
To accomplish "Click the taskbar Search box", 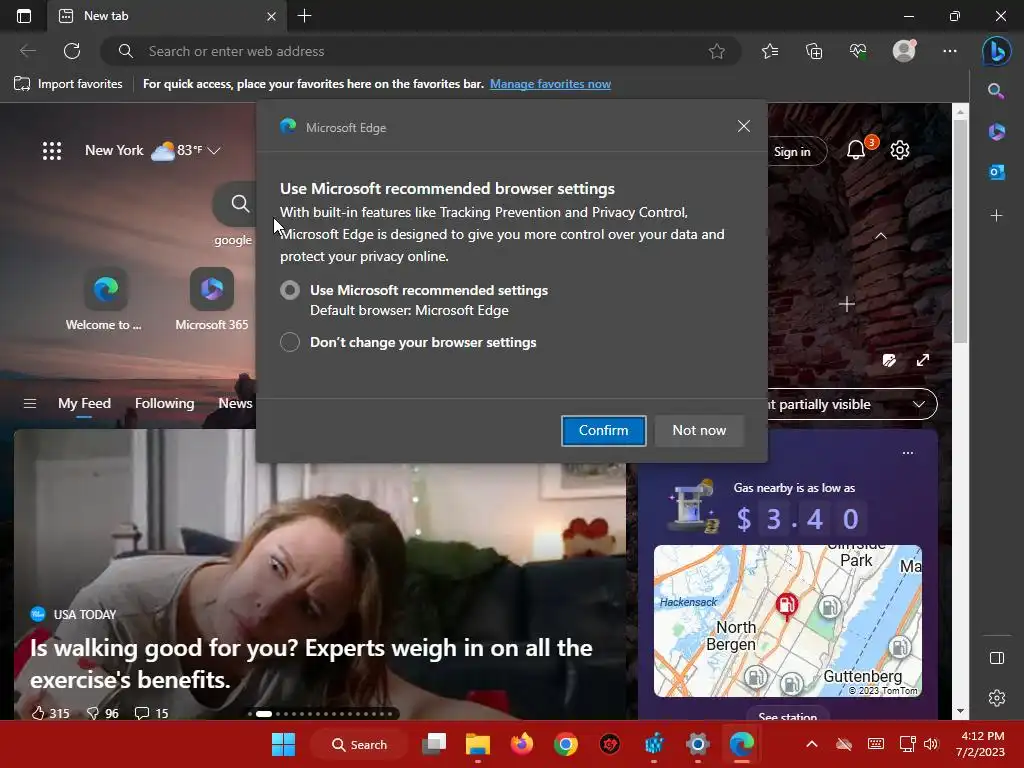I will click(x=359, y=744).
